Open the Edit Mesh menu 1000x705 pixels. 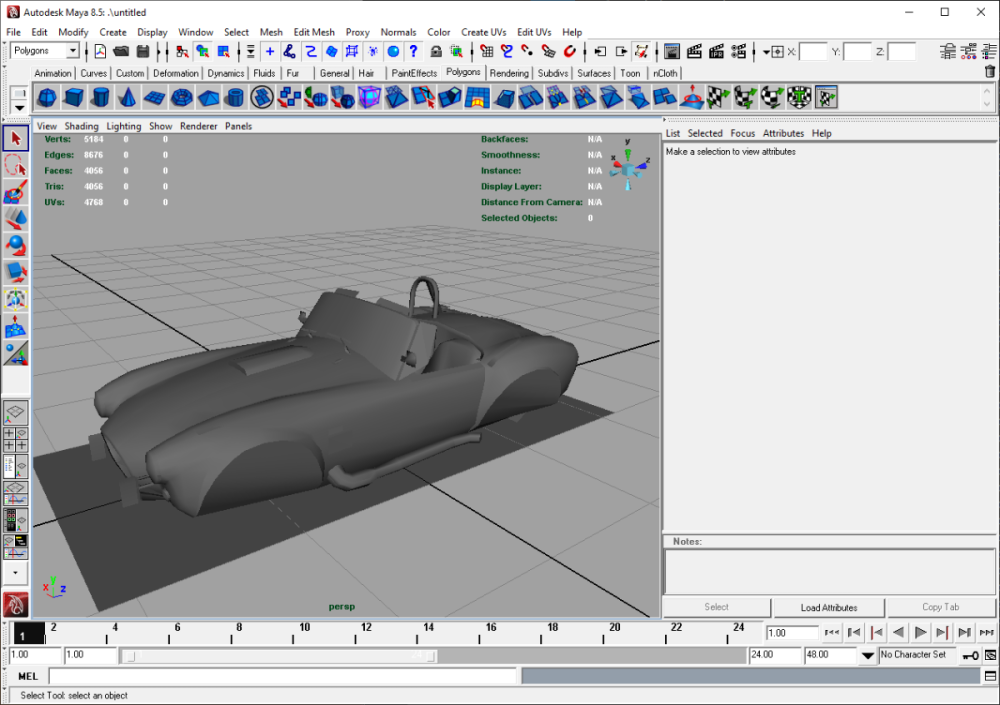point(314,32)
